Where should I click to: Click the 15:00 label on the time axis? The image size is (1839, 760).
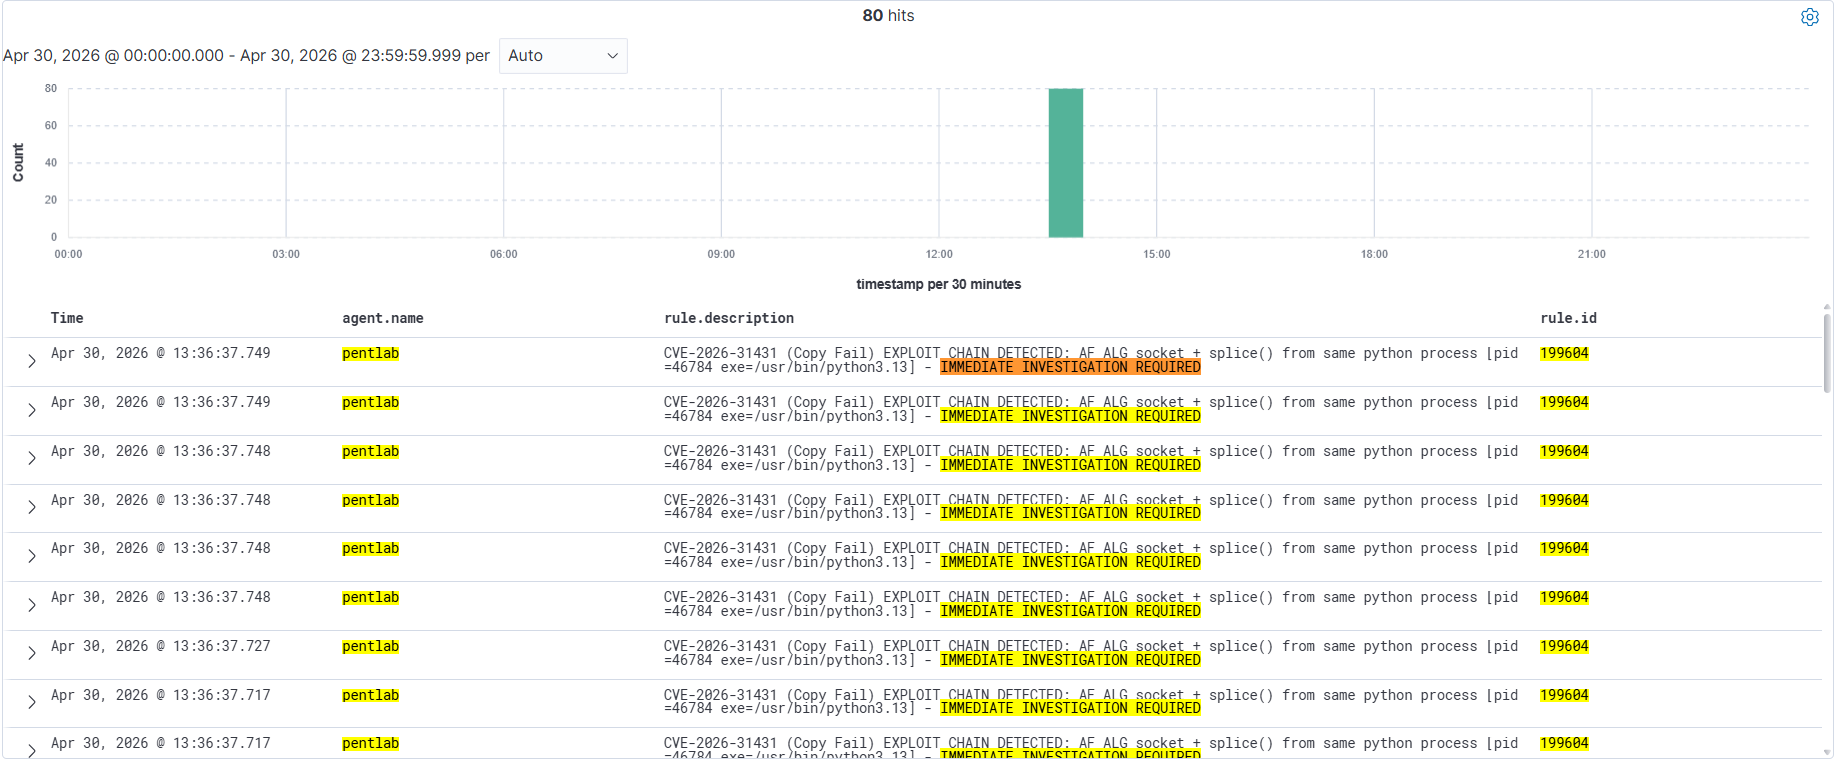[1157, 254]
